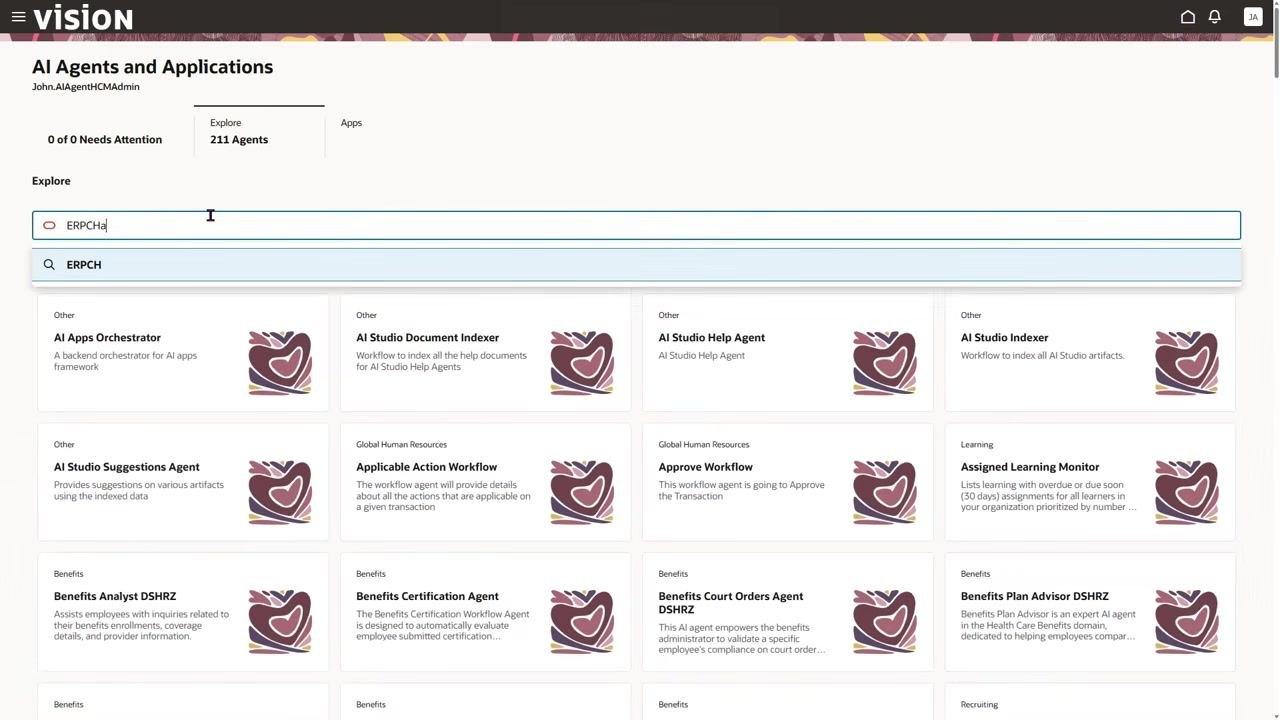
Task: Open the AI Studio Suggestions Agent
Action: click(x=127, y=467)
